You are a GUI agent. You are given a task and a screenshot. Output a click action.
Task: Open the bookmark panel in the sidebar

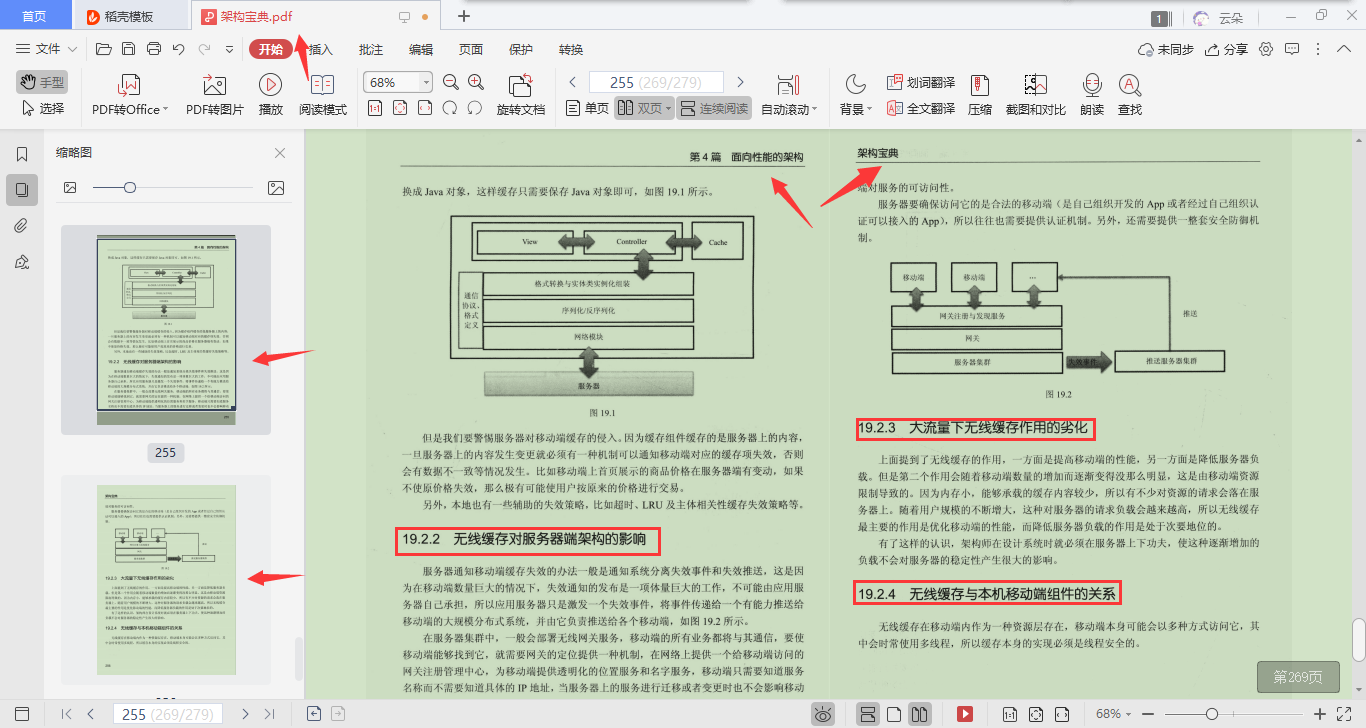22,154
